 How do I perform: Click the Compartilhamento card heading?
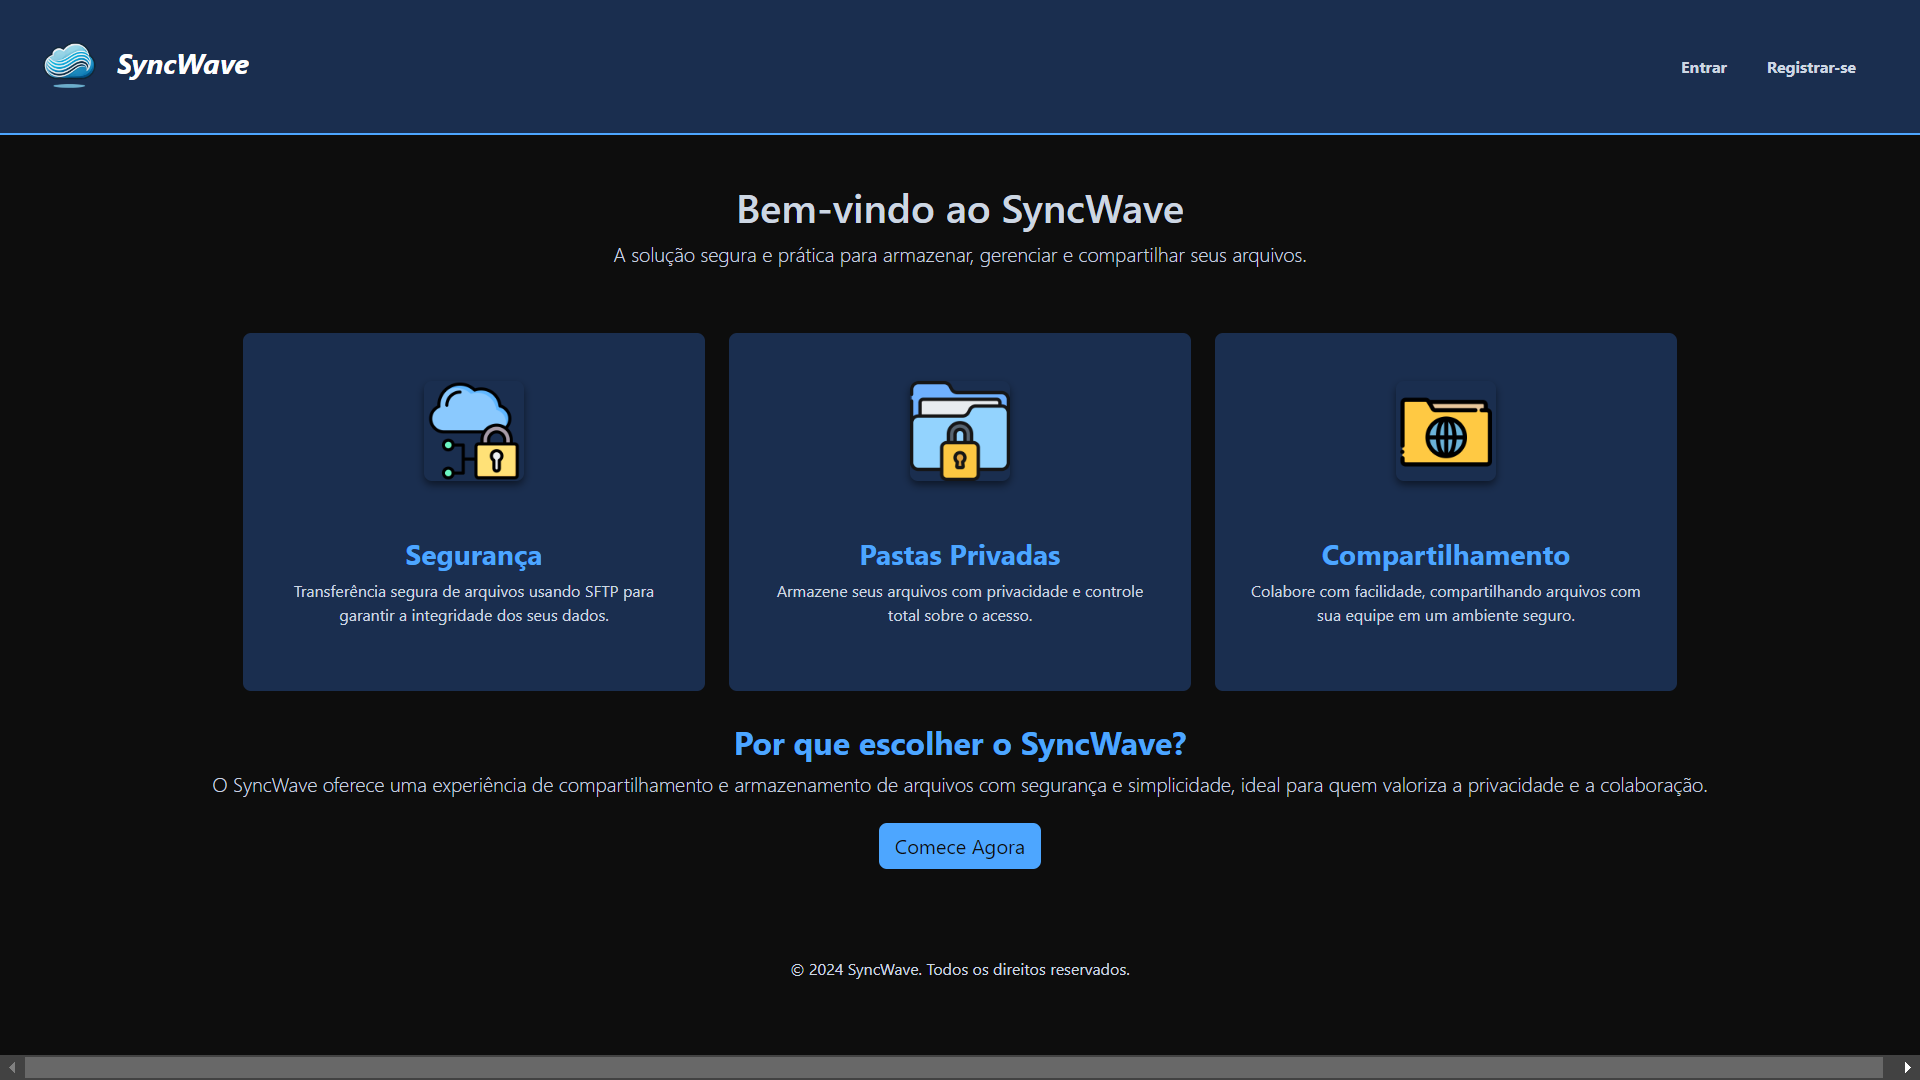(x=1446, y=555)
